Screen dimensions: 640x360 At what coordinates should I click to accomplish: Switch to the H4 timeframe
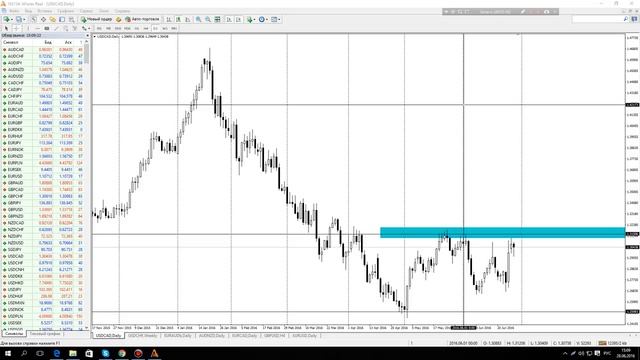tap(146, 29)
